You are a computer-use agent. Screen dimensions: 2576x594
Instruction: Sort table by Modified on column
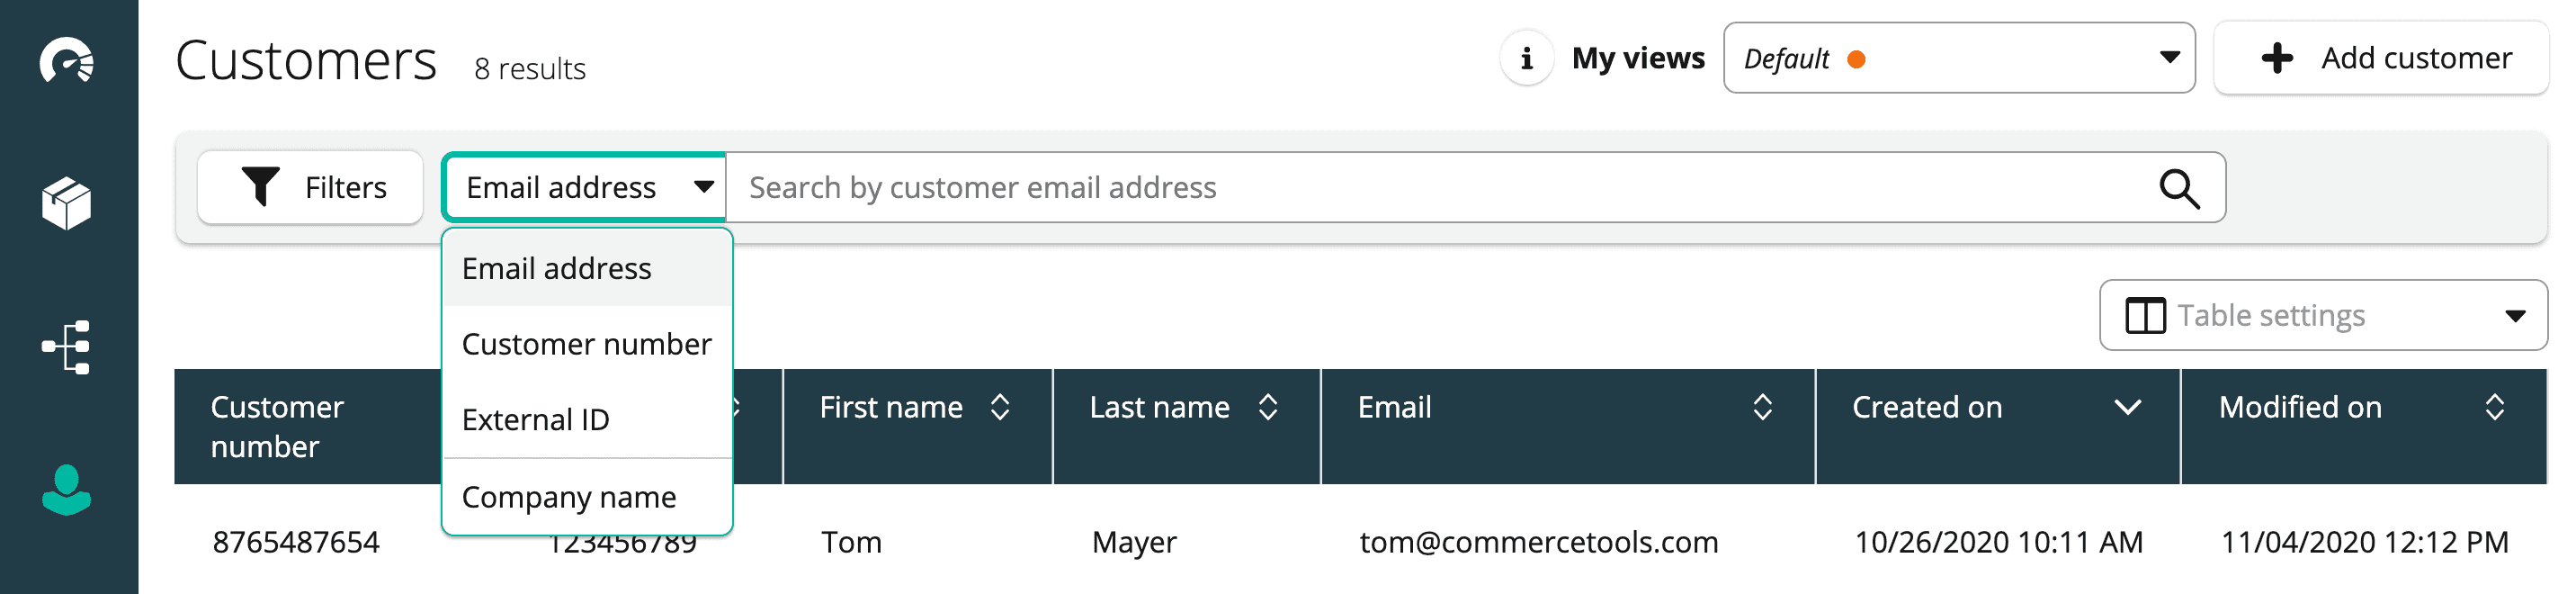click(x=2494, y=407)
